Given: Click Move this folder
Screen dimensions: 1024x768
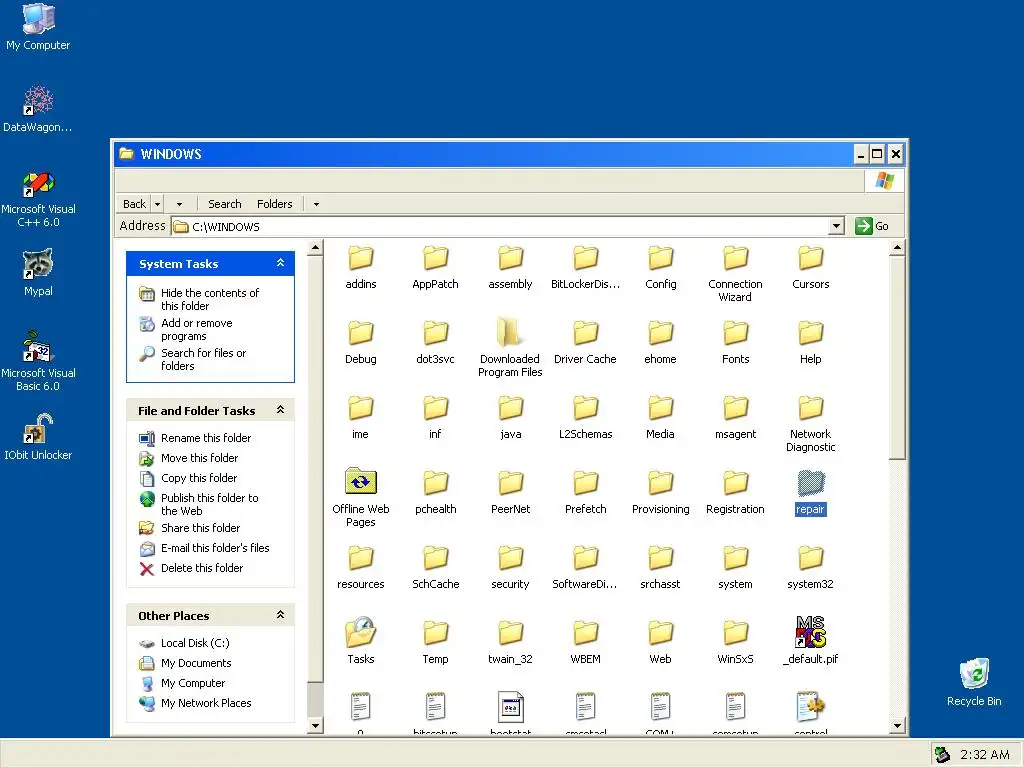Looking at the screenshot, I should (199, 458).
